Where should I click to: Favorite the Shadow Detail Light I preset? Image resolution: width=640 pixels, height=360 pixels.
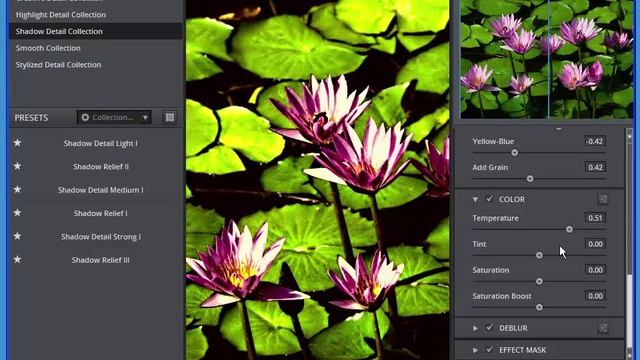(x=18, y=143)
